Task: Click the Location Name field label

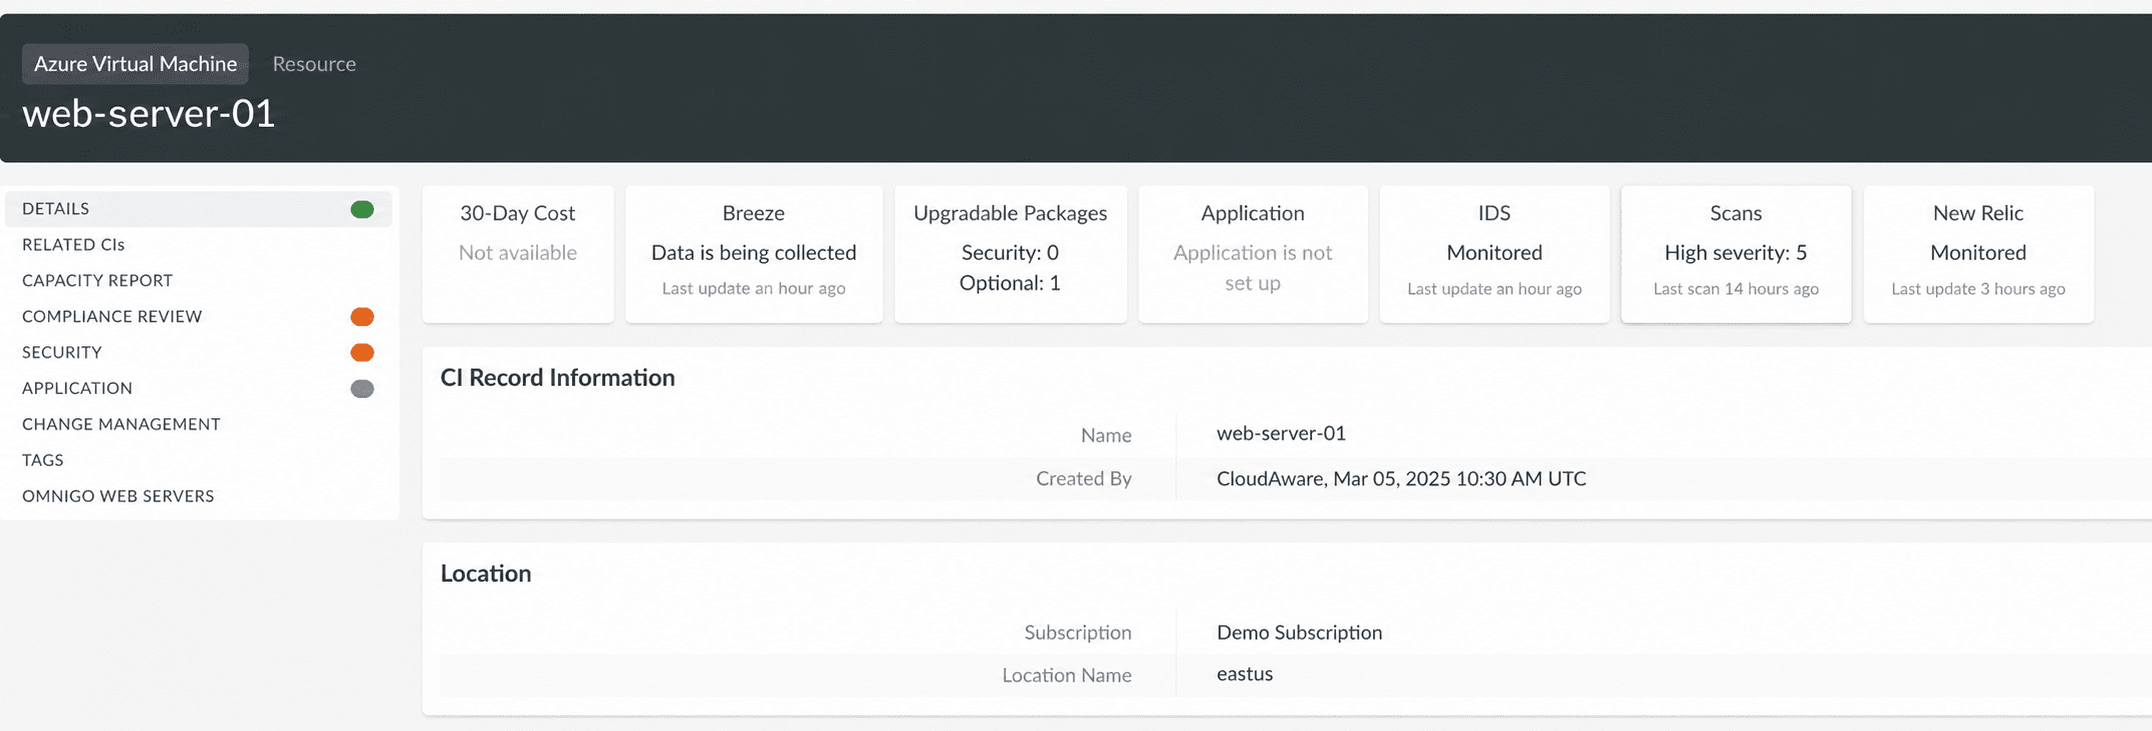Action: tap(1067, 676)
